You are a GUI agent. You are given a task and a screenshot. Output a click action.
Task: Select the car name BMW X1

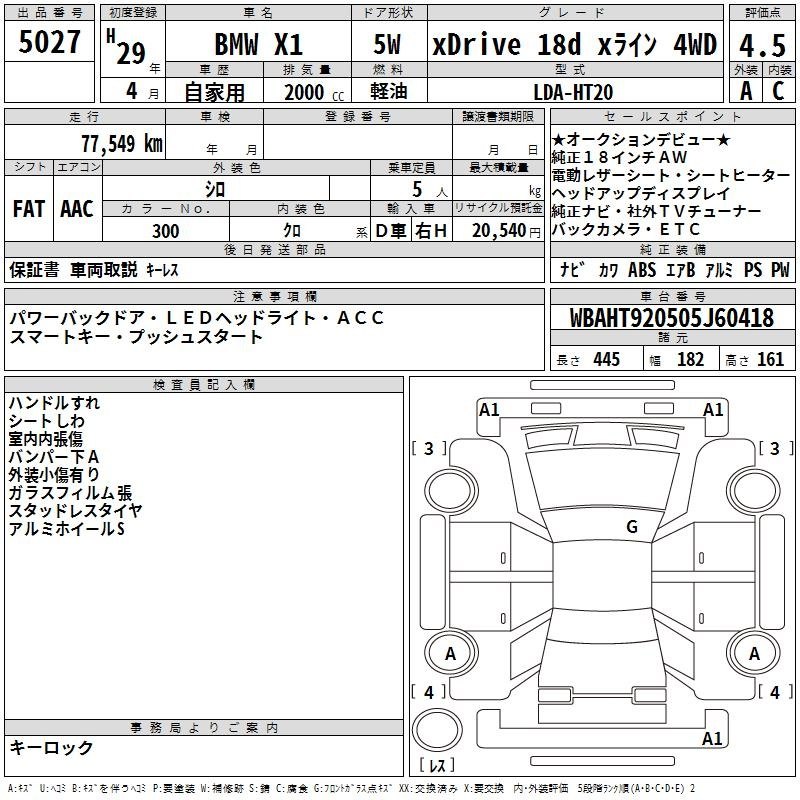tap(259, 44)
